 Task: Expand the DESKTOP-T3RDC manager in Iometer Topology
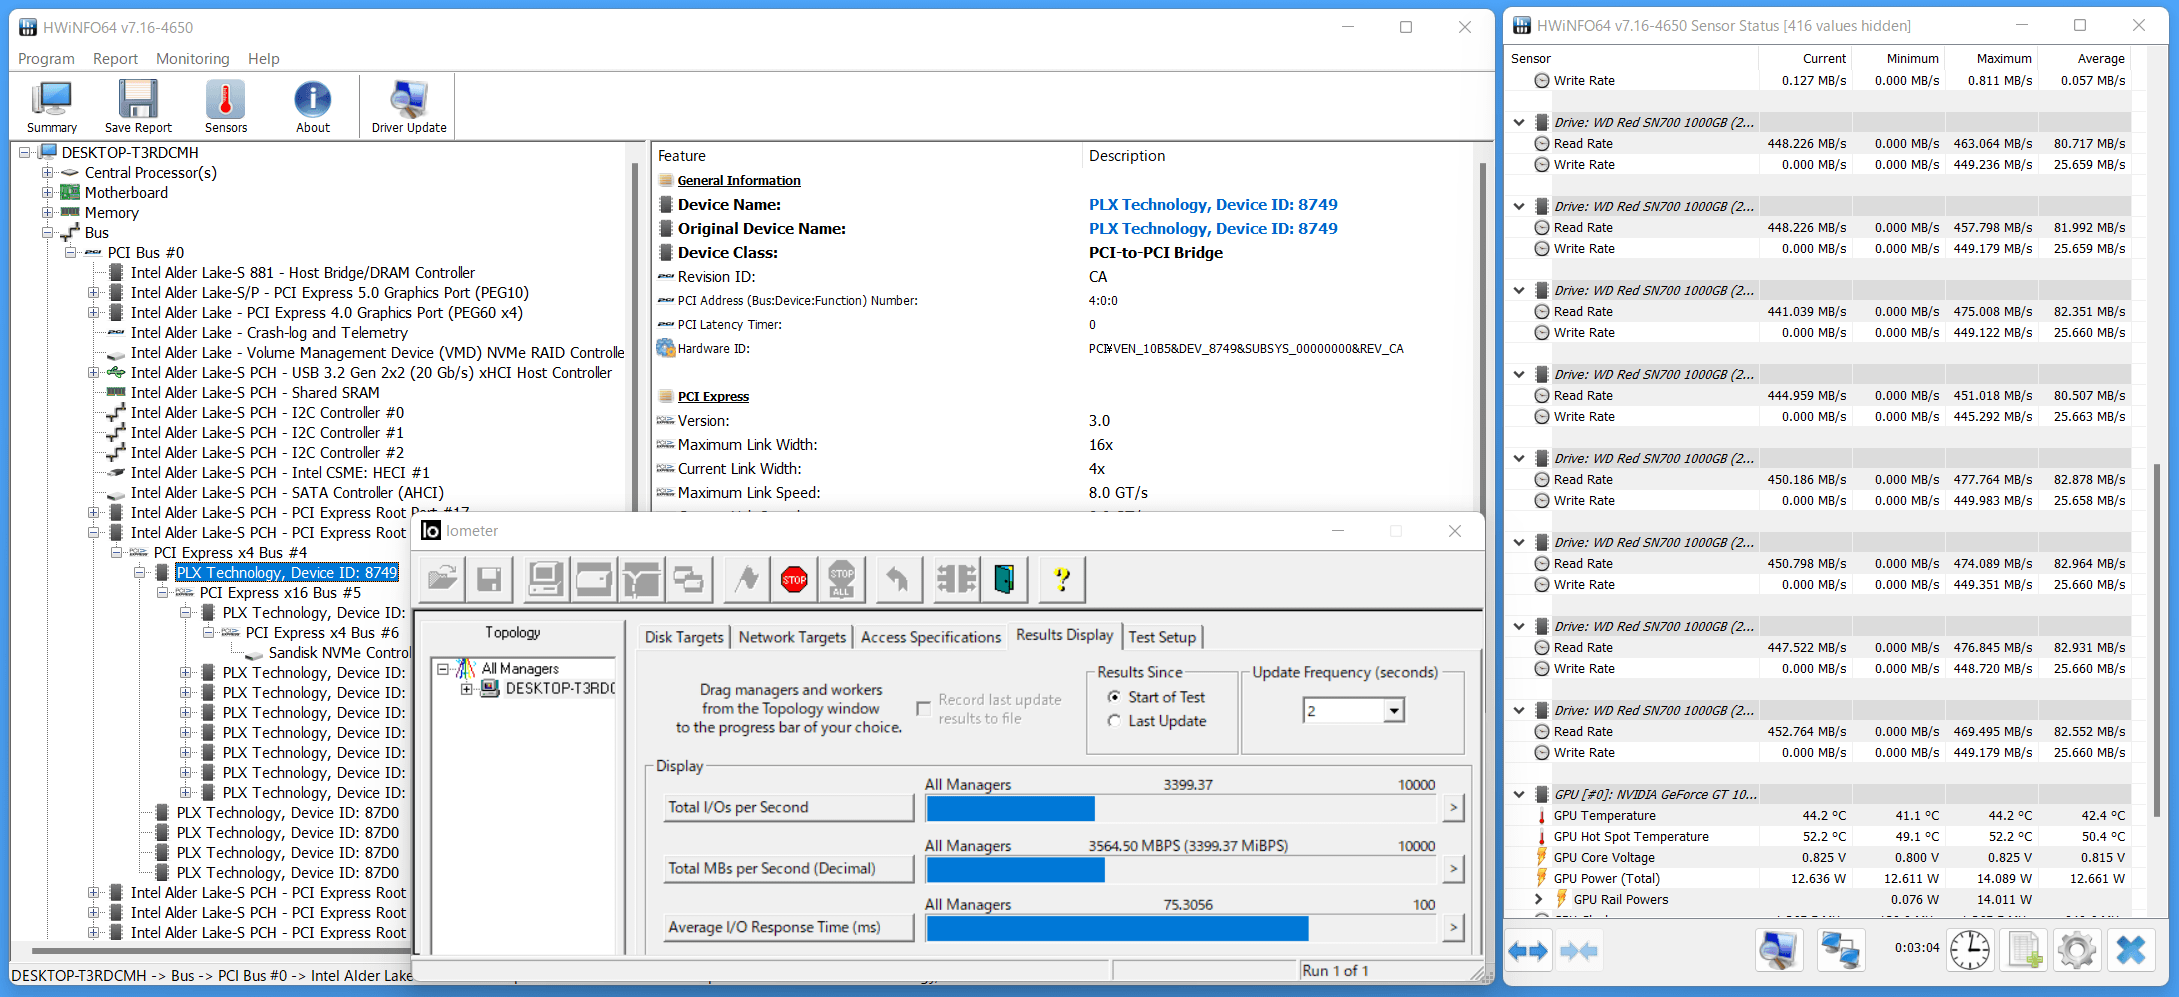[466, 689]
